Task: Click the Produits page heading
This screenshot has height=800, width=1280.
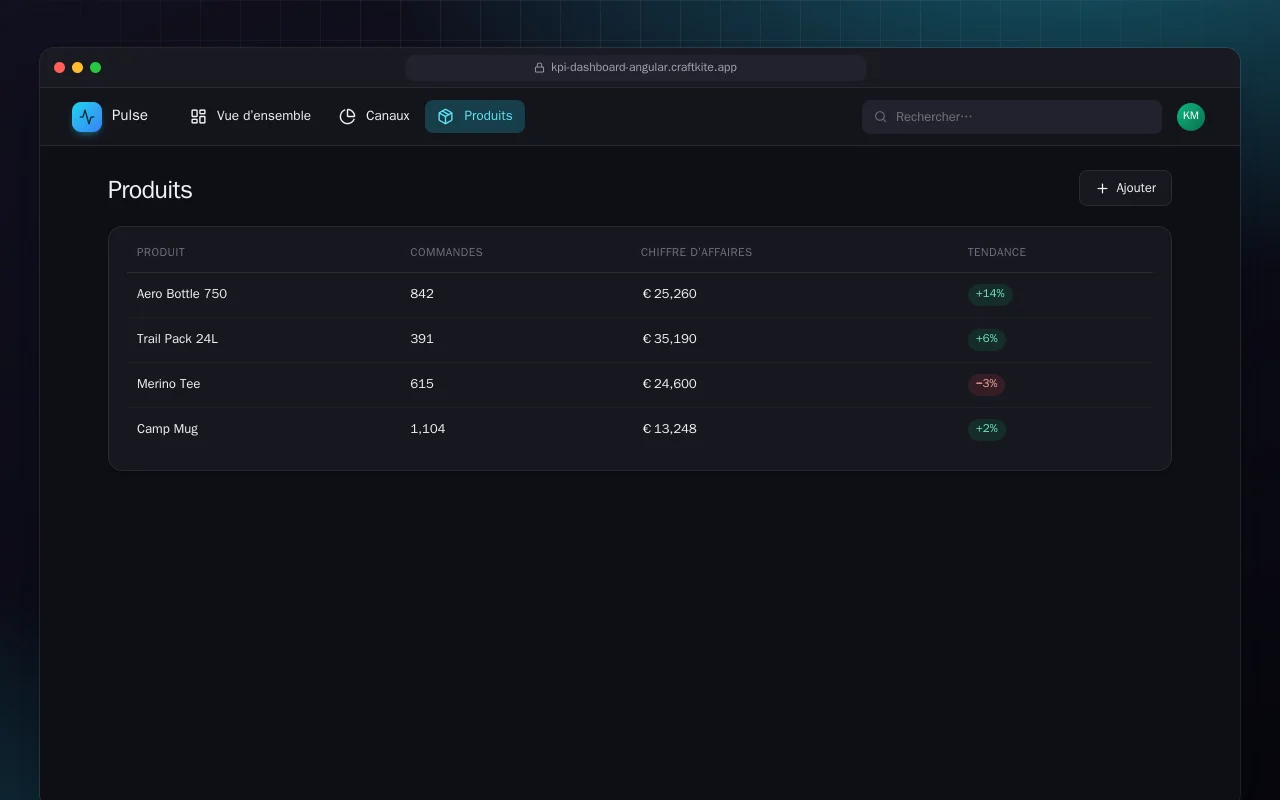Action: point(150,190)
